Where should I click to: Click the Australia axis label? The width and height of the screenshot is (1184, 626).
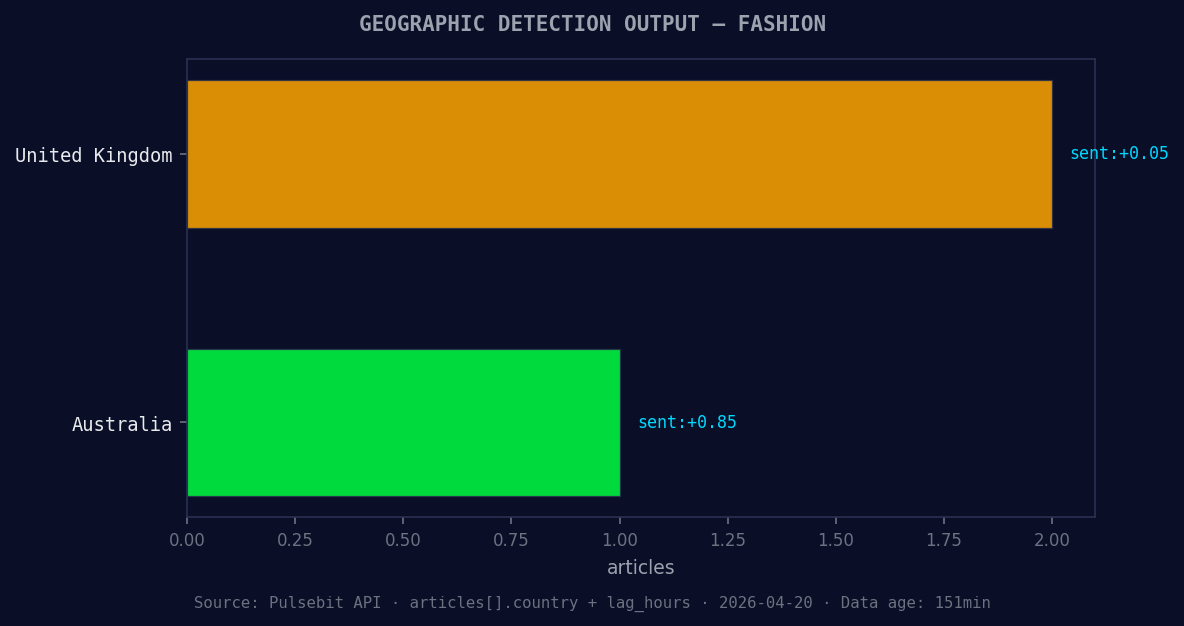(x=121, y=424)
